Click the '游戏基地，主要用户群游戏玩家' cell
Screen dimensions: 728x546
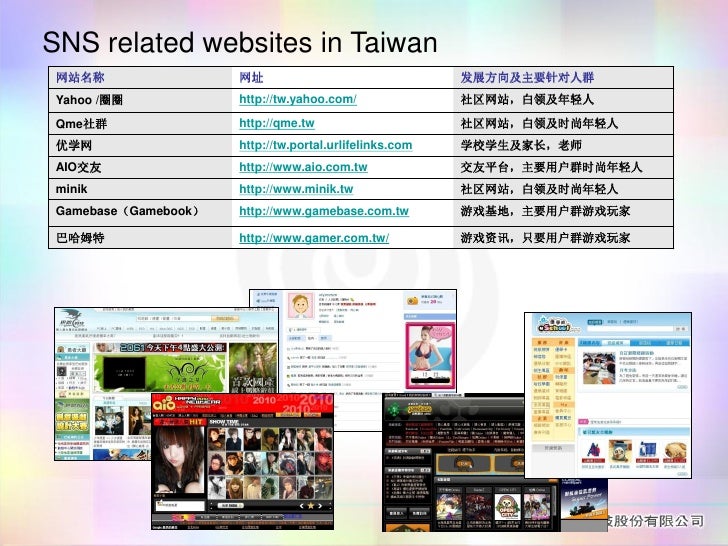pyautogui.click(x=563, y=213)
